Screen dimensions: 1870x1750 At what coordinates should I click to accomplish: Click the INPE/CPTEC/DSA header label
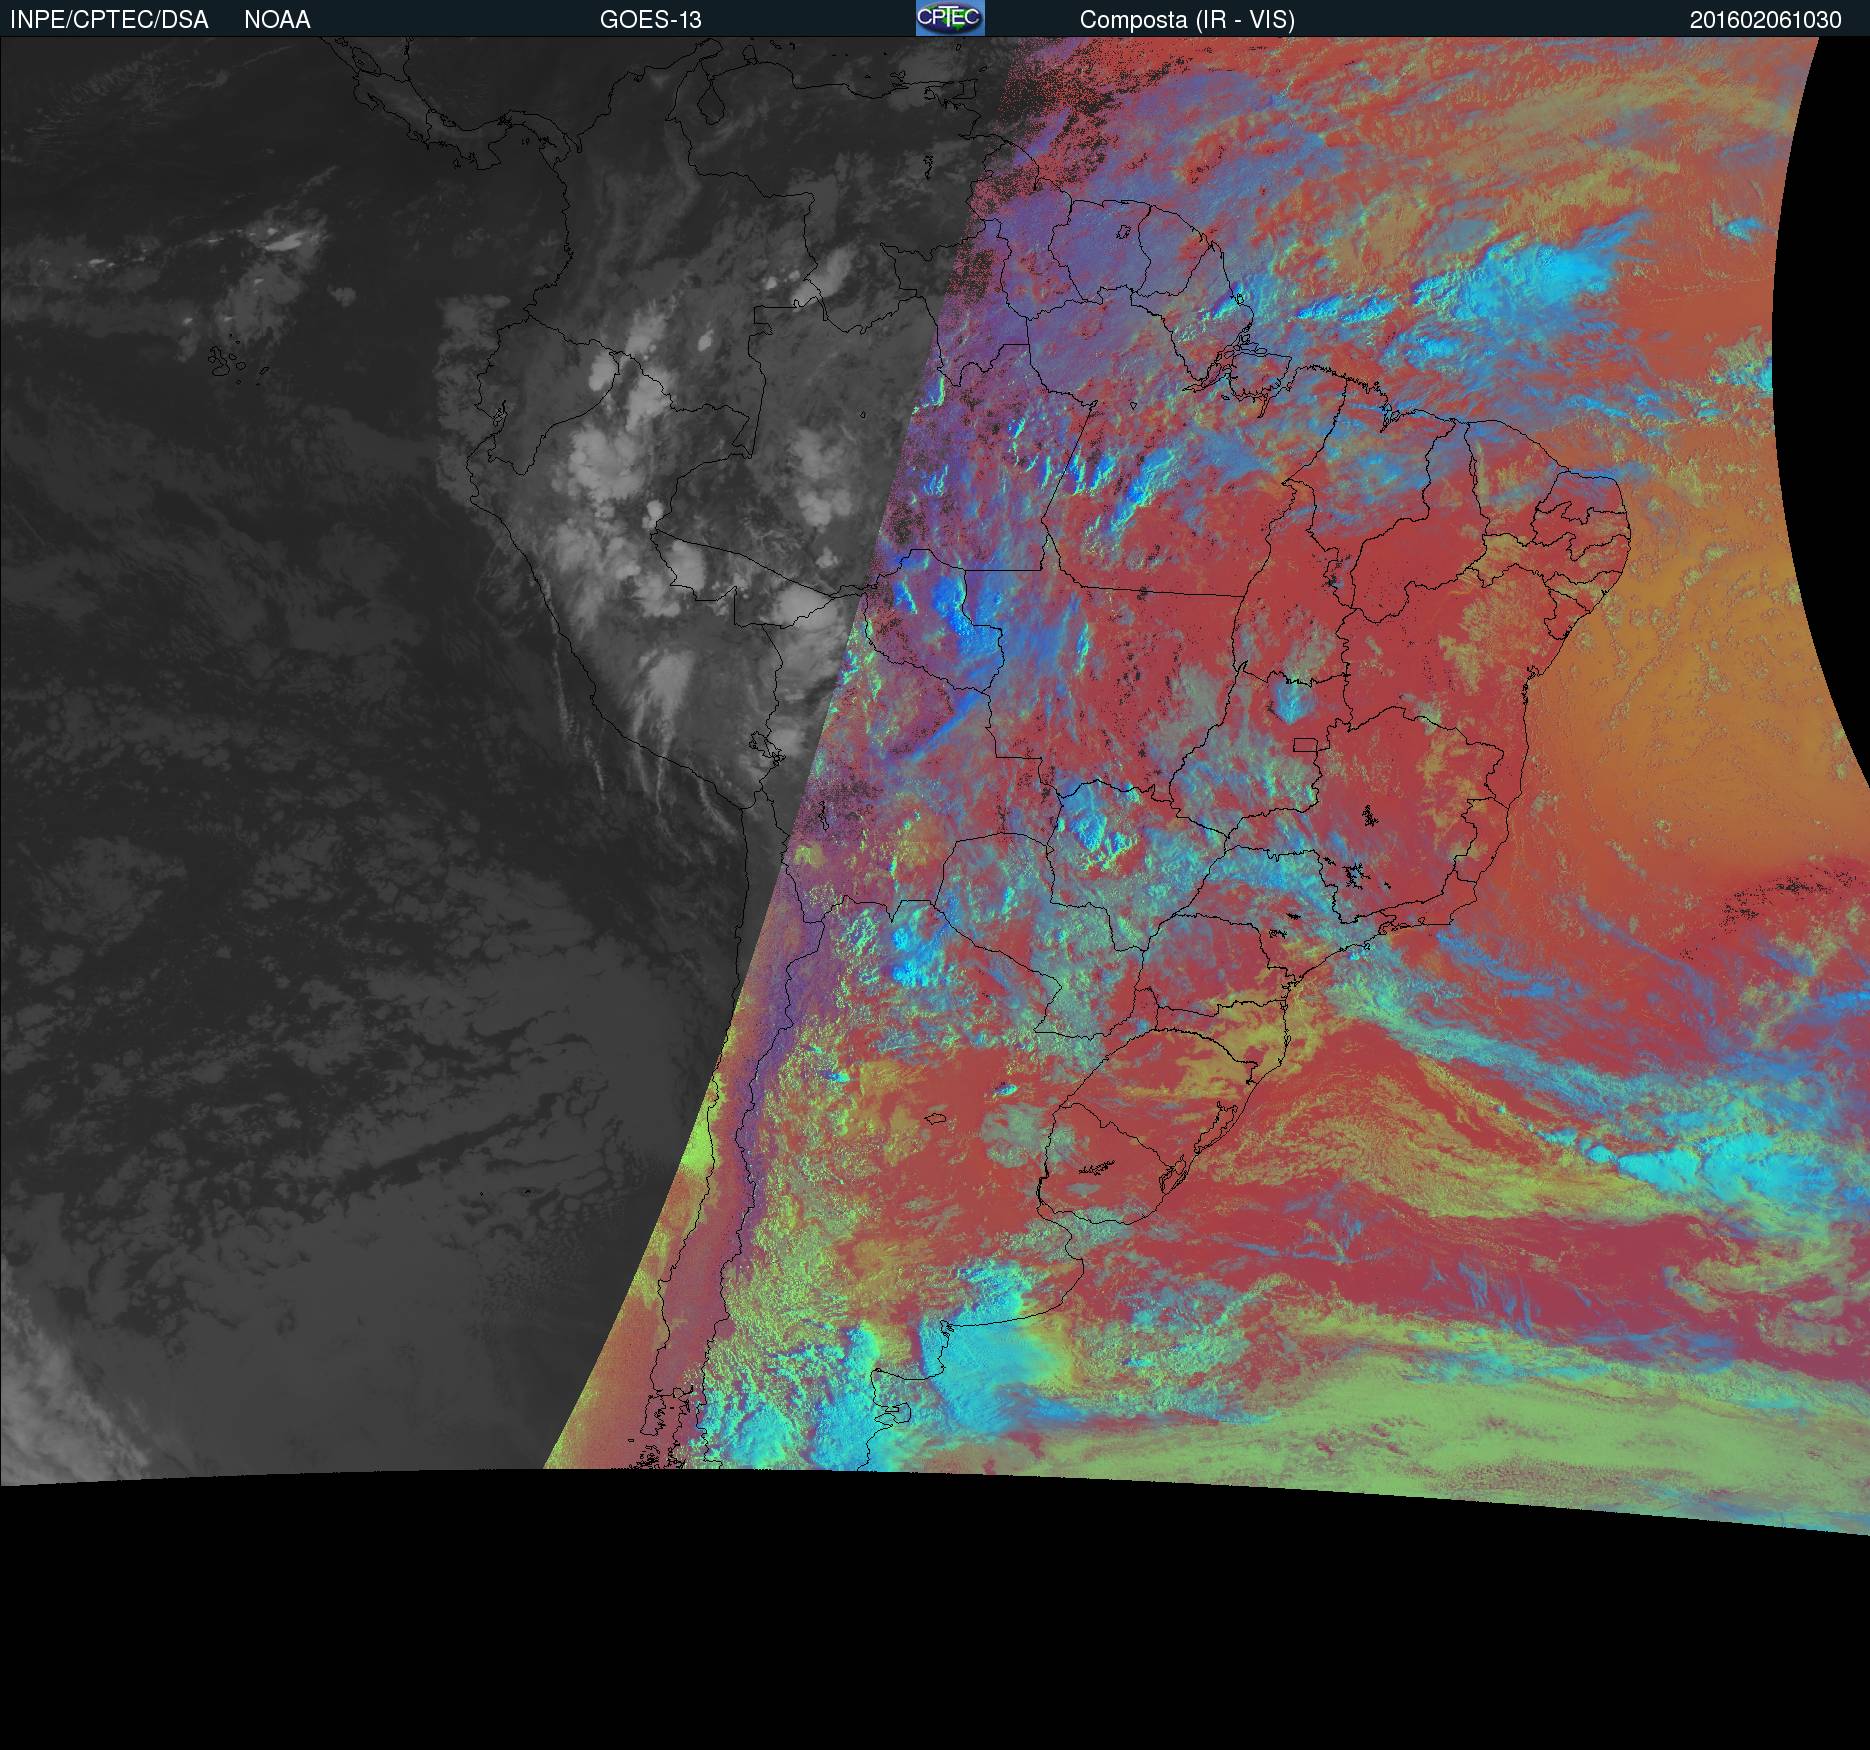click(x=109, y=20)
